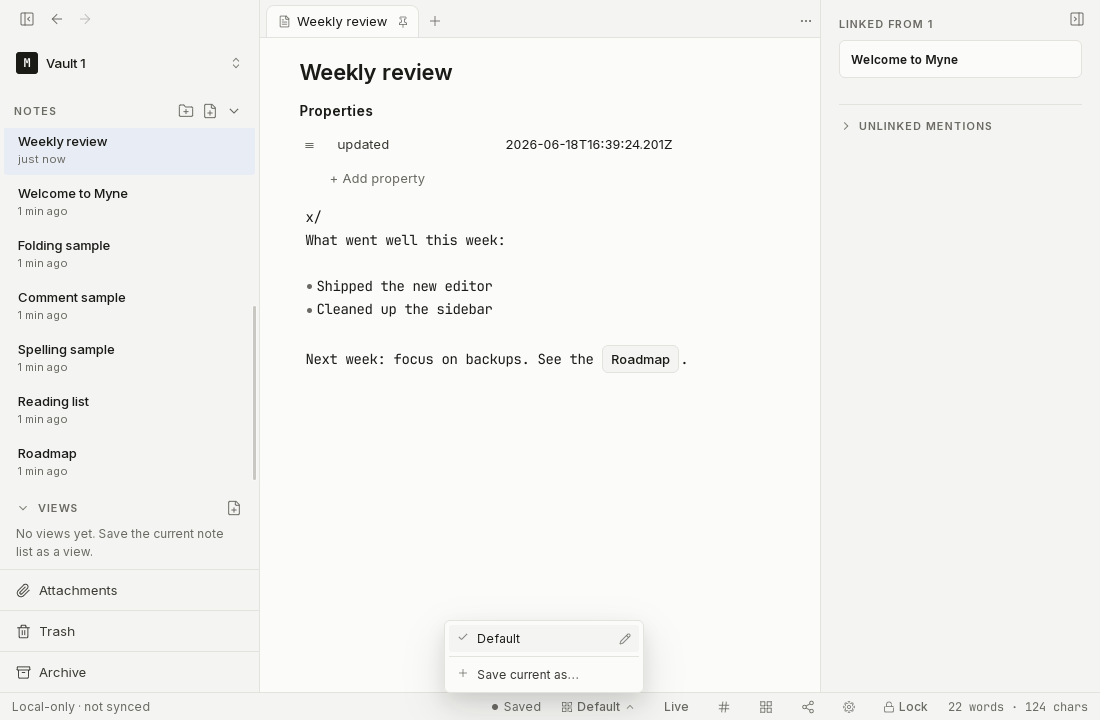Click the hash tag icon in status bar
The height and width of the screenshot is (720, 1100).
pyautogui.click(x=724, y=707)
